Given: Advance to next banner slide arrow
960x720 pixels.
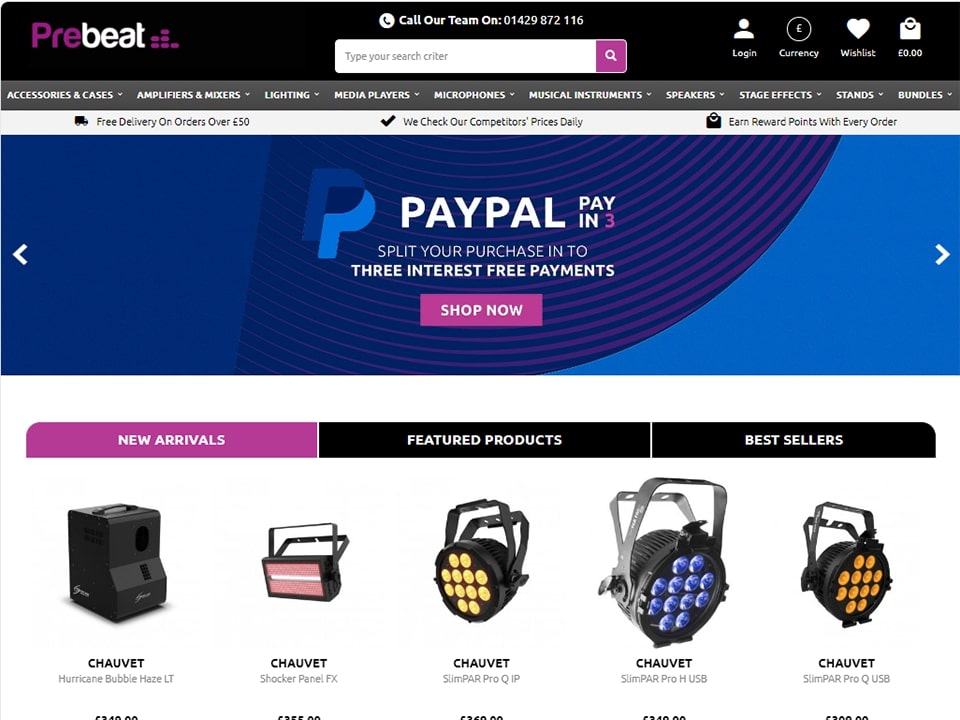Looking at the screenshot, I should pyautogui.click(x=942, y=254).
